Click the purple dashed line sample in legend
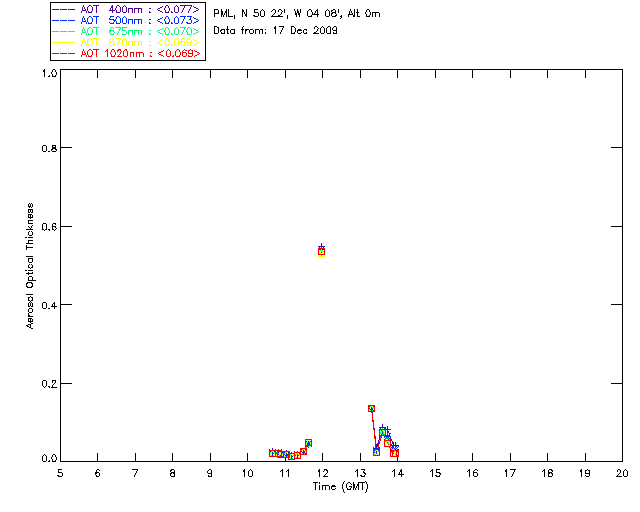Image resolution: width=640 pixels, height=512 pixels. point(64,9)
